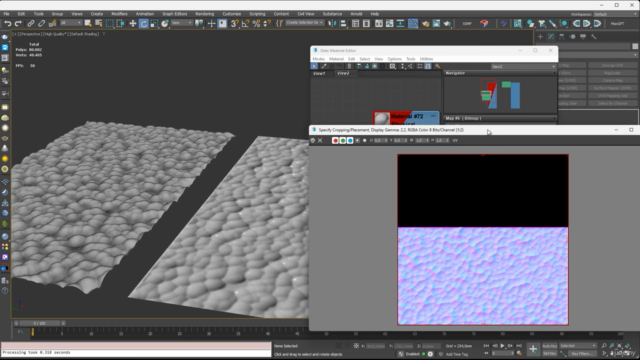The image size is (640, 360).
Task: Open the Hierarchy tab in command panel
Action: [x=562, y=37]
